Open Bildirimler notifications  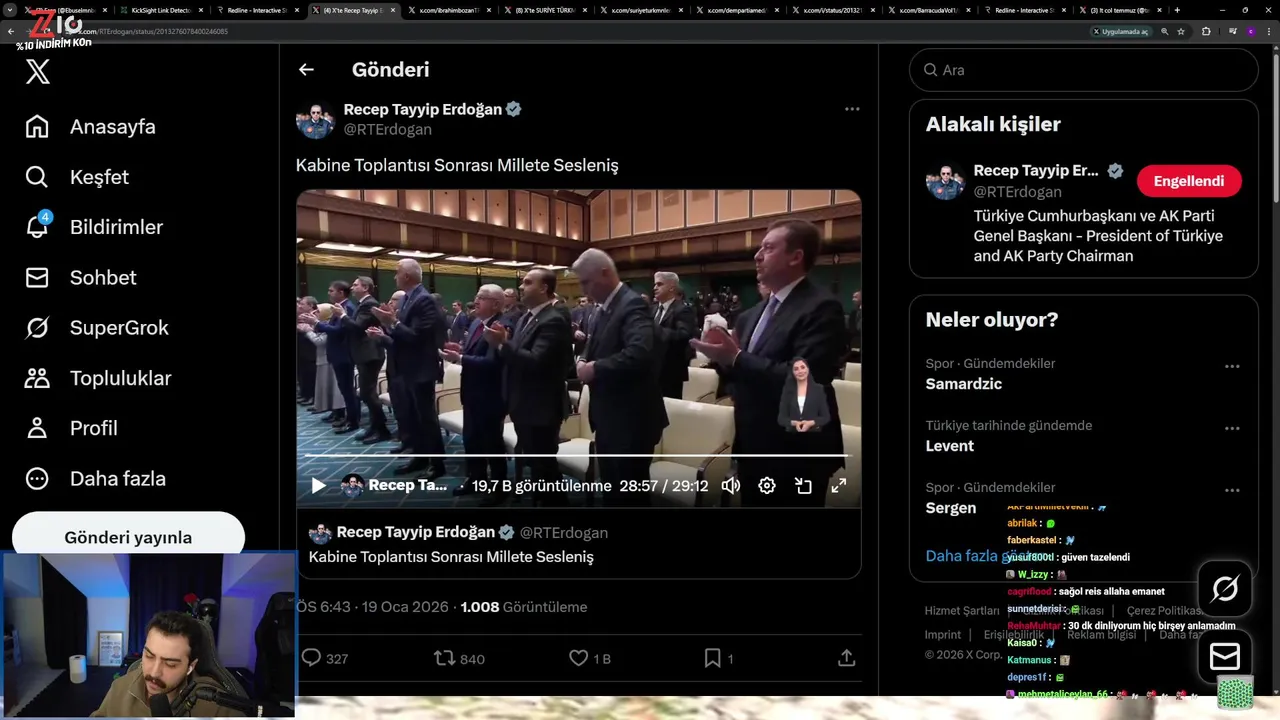(94, 227)
